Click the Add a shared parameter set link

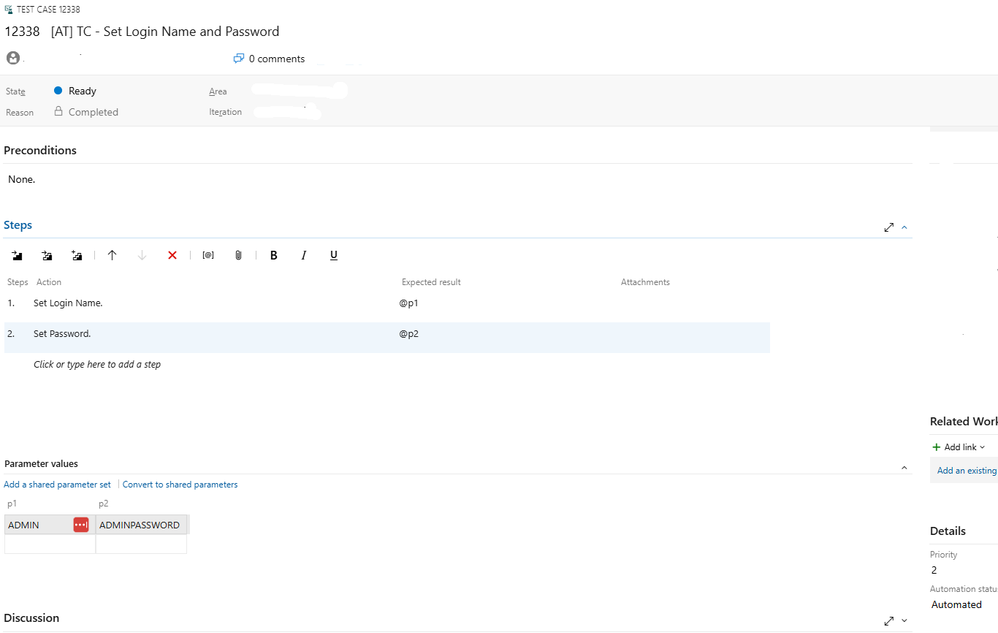[x=57, y=485]
